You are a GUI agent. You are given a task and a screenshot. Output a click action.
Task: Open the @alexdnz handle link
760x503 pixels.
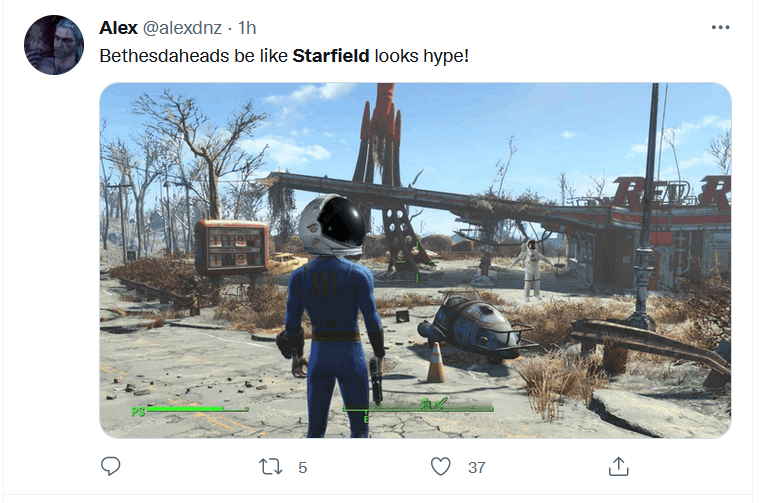point(182,28)
